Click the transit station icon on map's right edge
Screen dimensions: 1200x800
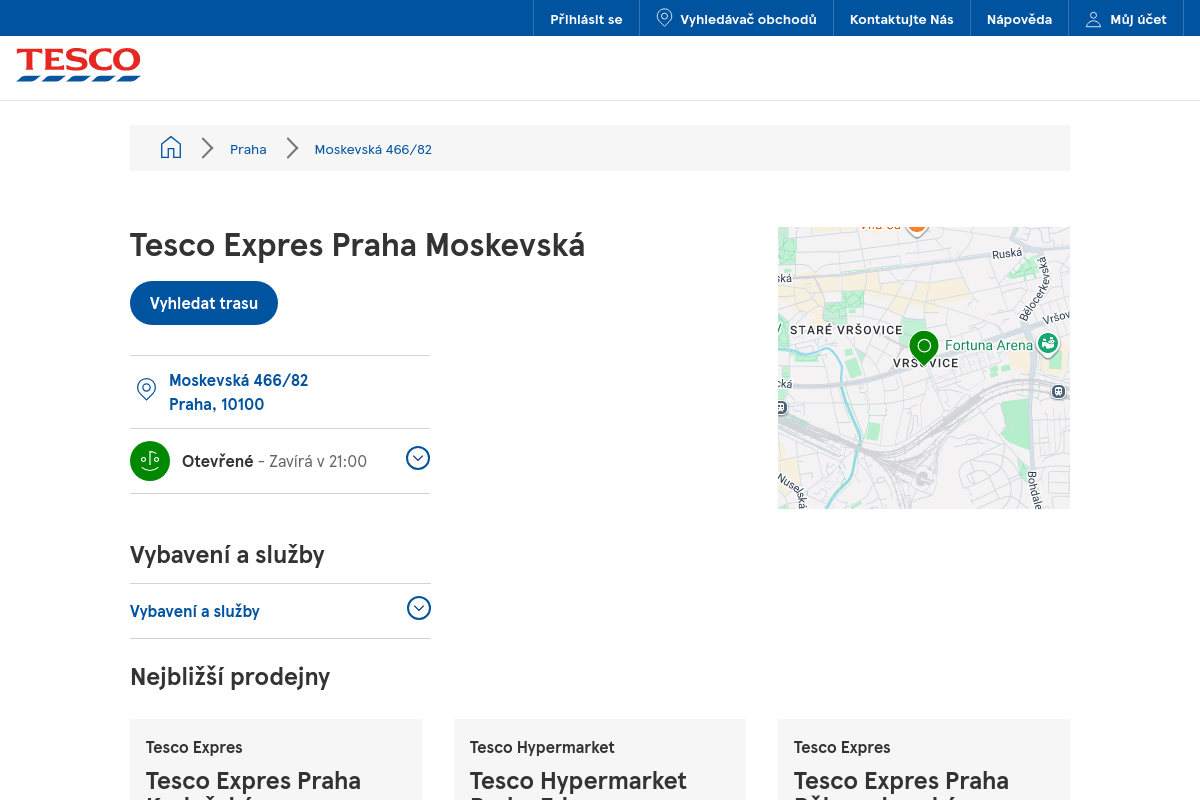point(1058,391)
